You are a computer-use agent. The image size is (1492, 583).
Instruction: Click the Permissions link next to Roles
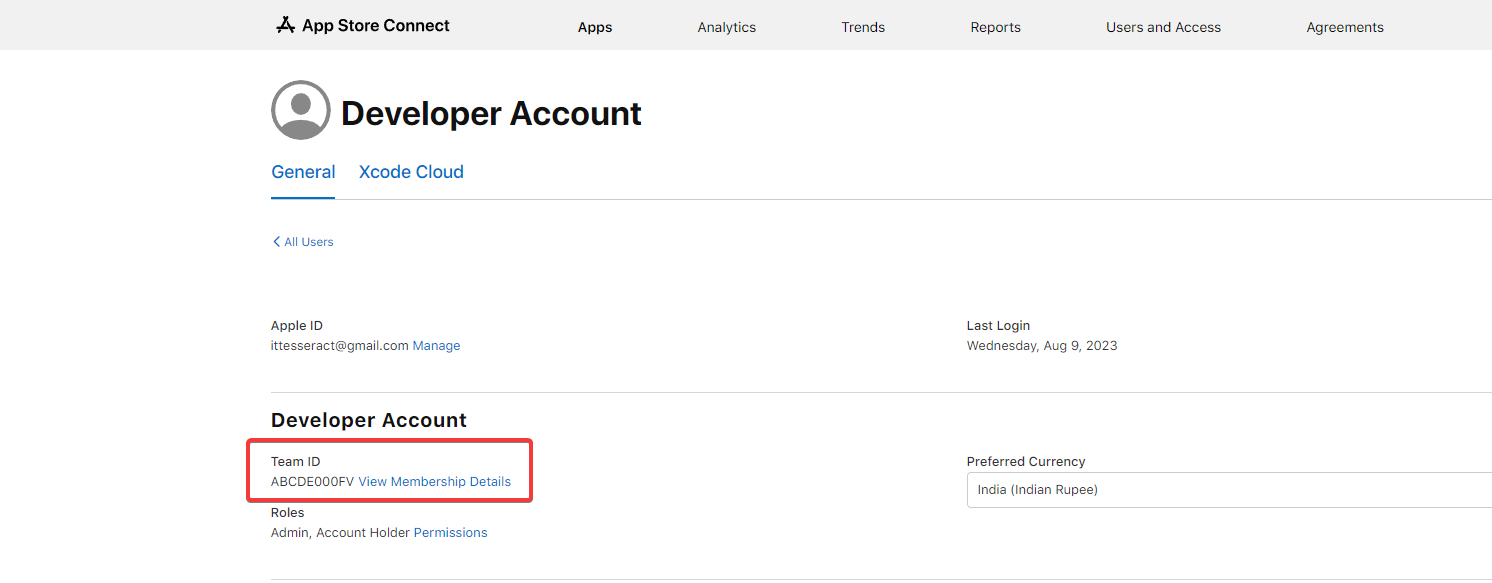tap(450, 533)
